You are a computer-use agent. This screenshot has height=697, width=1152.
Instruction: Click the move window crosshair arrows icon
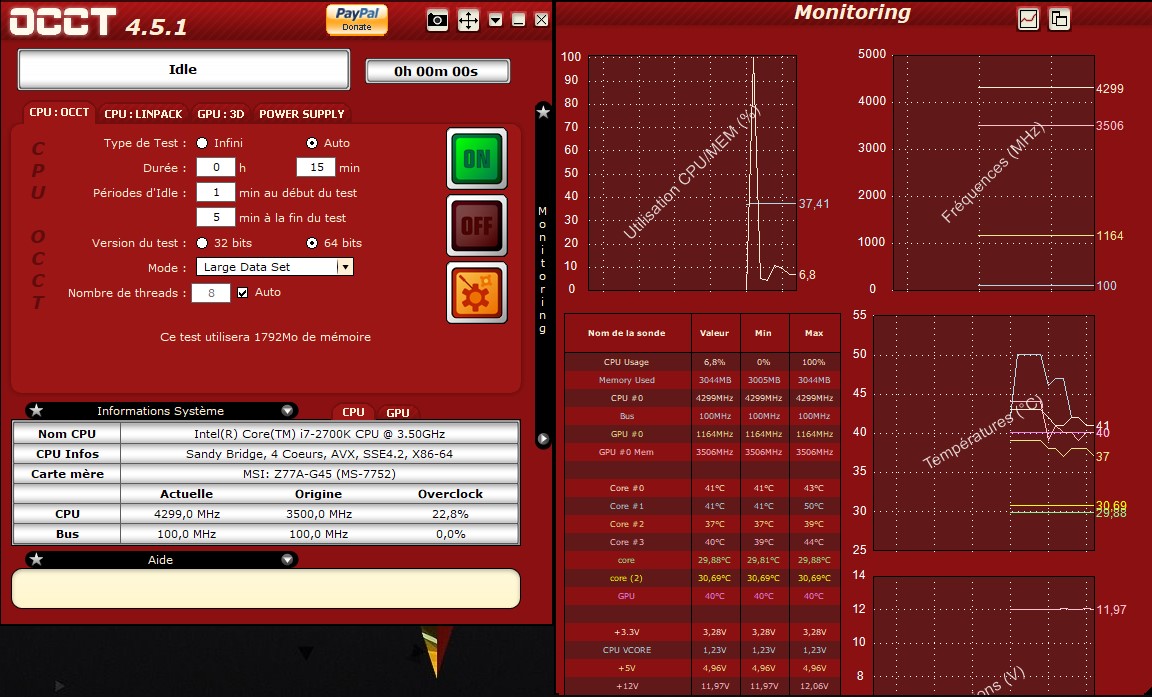click(x=468, y=20)
